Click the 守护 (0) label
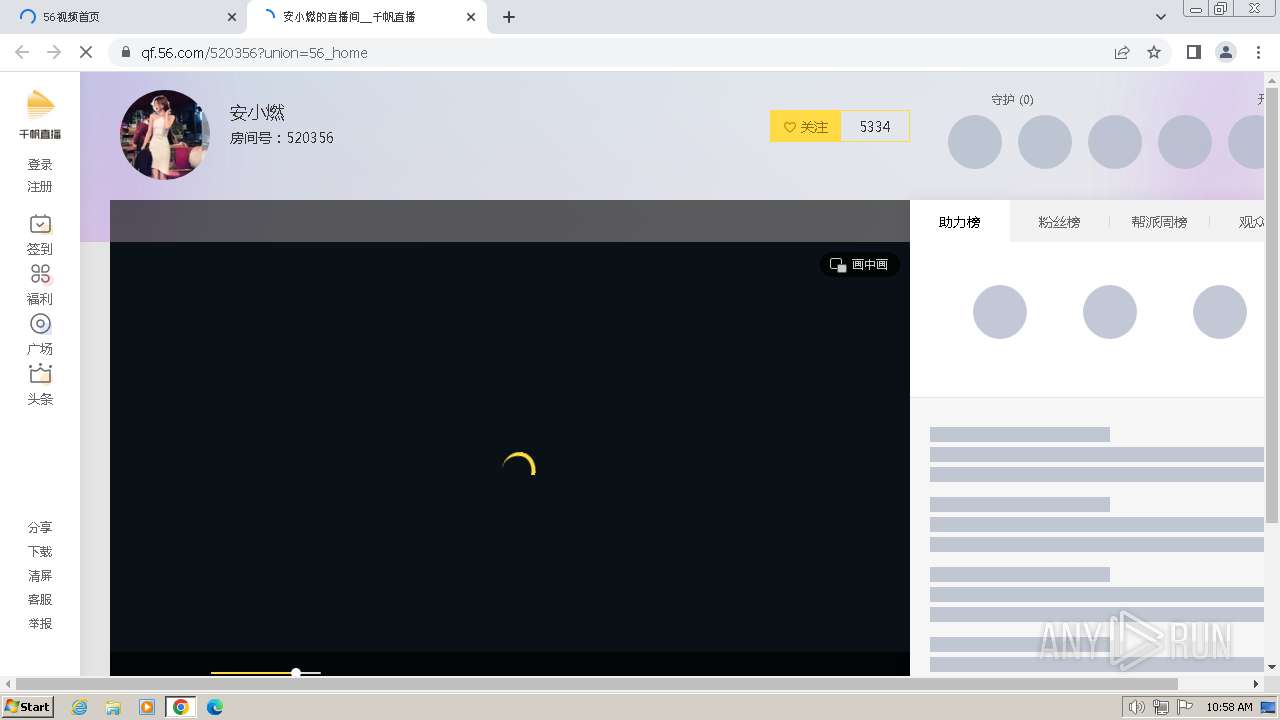 [1012, 100]
